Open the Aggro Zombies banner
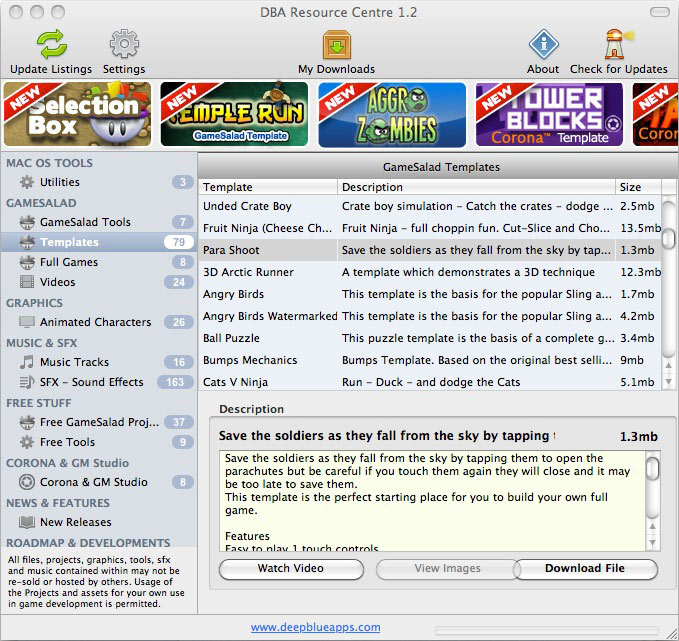This screenshot has width=679, height=641. coord(392,115)
